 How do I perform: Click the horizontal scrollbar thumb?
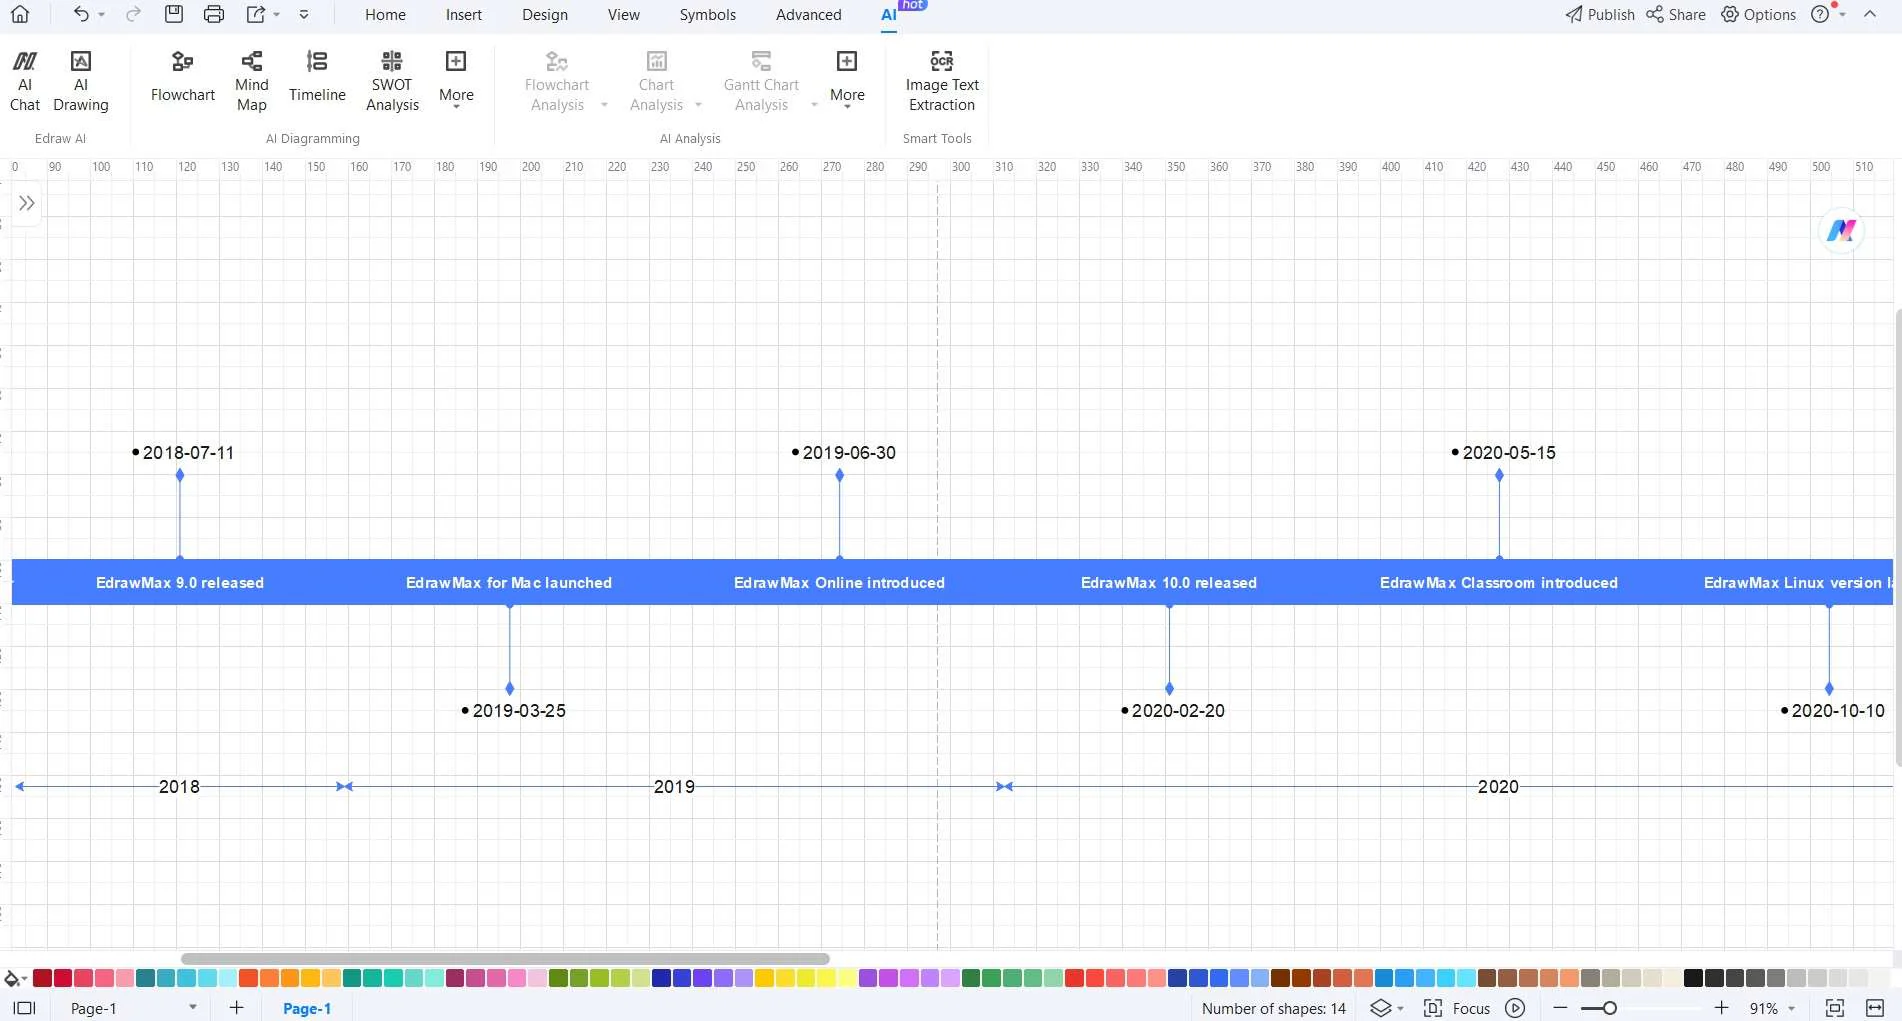tap(505, 959)
